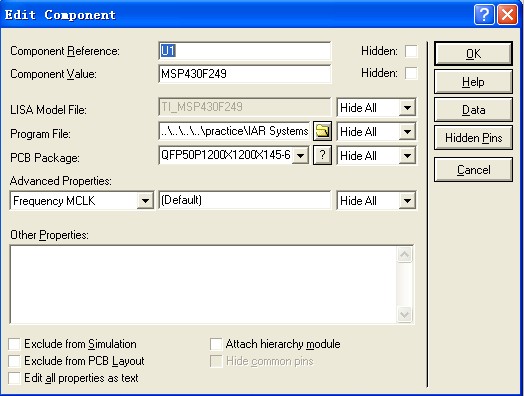Viewport: 524px width, 396px height.
Task: Click Other Properties scrollbar down arrow
Action: pyautogui.click(x=405, y=314)
